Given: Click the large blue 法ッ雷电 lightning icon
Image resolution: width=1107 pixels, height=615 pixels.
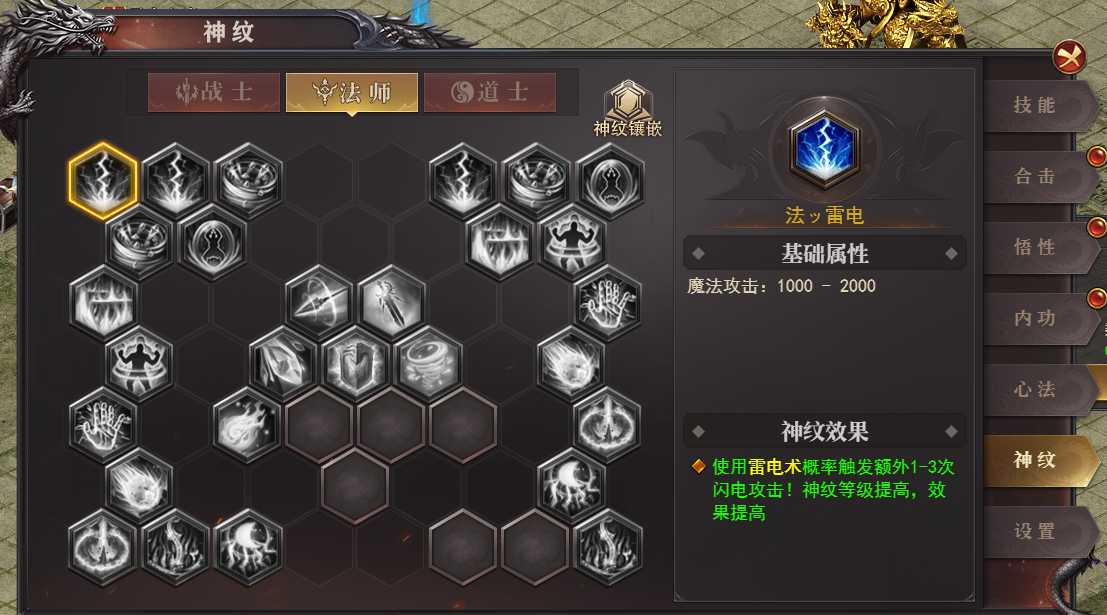Looking at the screenshot, I should (x=824, y=149).
